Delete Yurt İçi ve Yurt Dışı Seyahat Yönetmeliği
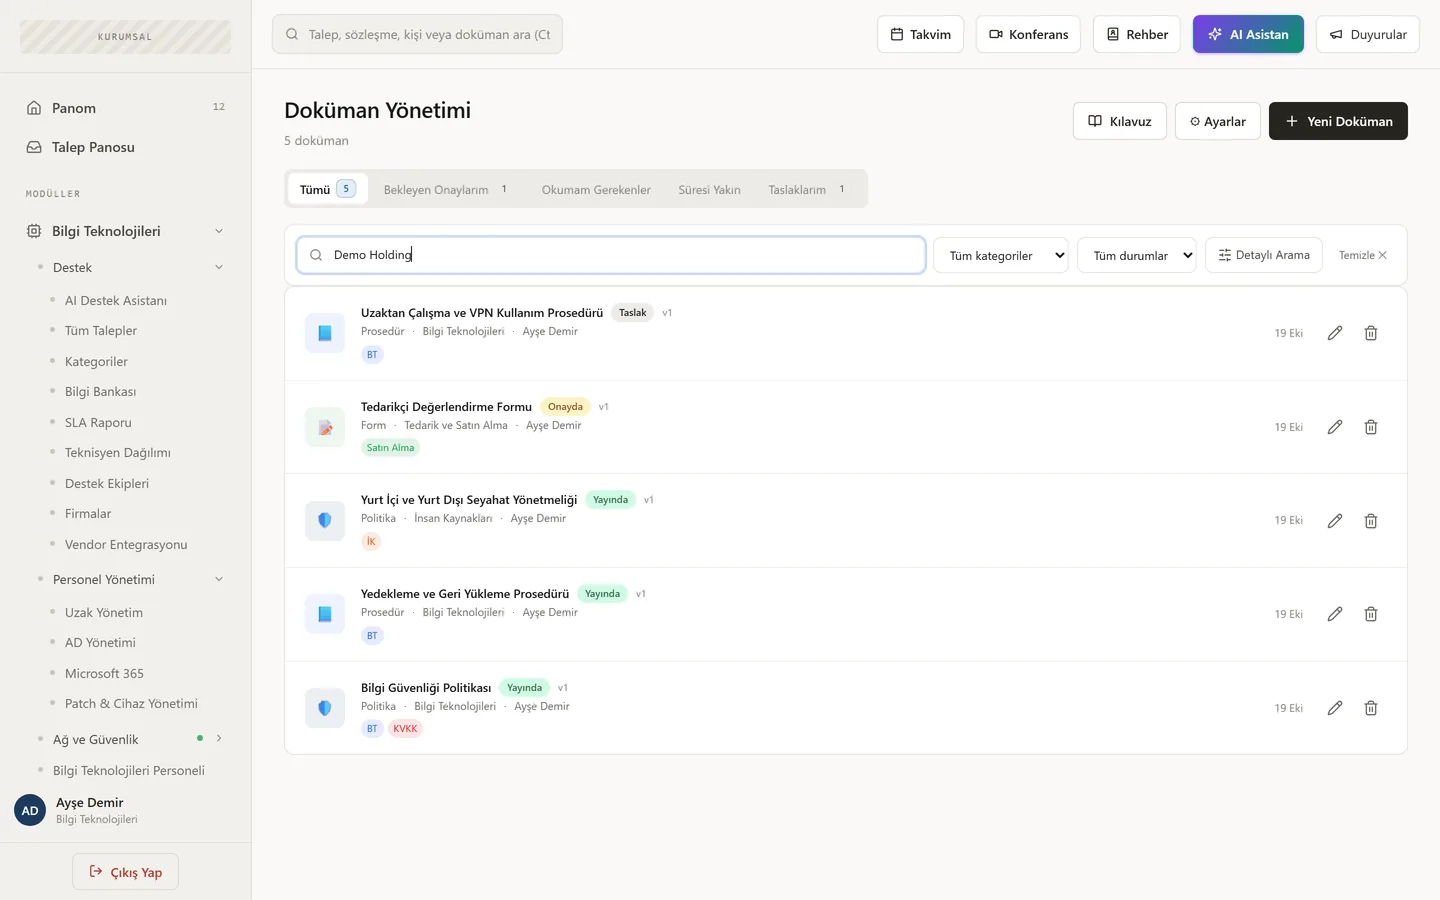Screen dimensions: 1440x900 point(1371,521)
